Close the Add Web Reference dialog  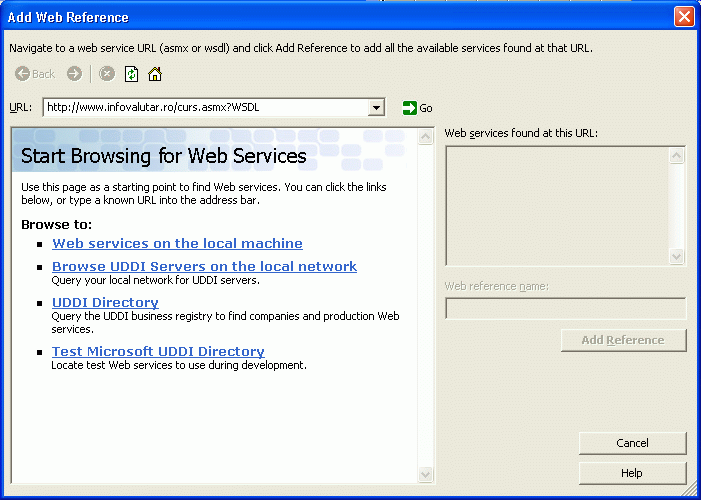pyautogui.click(x=684, y=17)
